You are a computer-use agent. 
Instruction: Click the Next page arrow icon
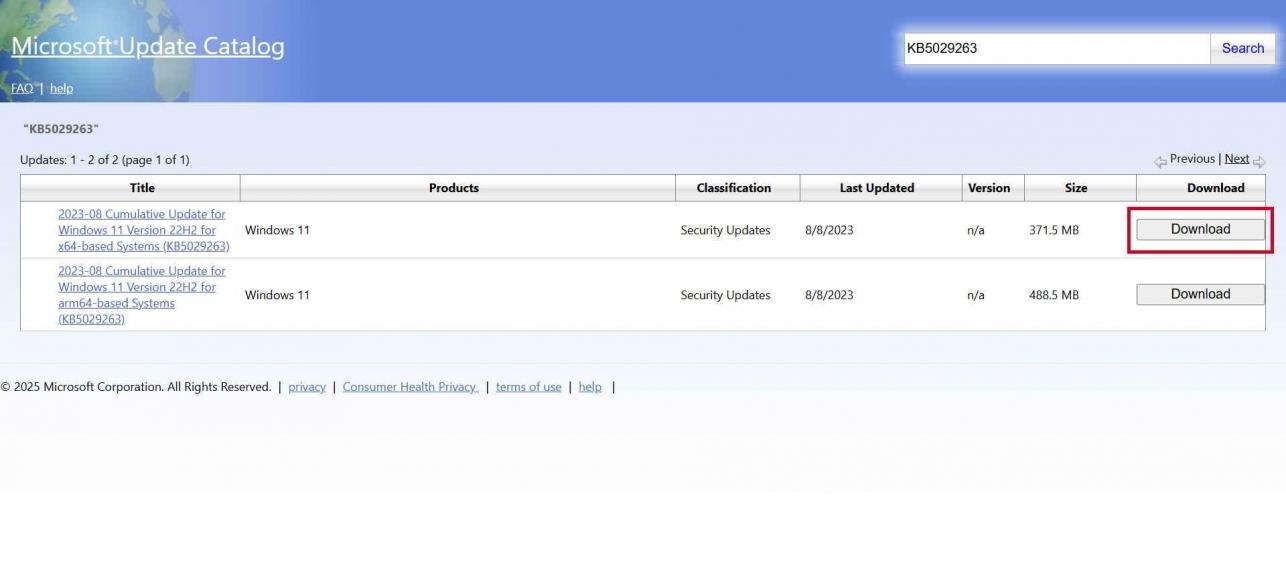[1259, 161]
